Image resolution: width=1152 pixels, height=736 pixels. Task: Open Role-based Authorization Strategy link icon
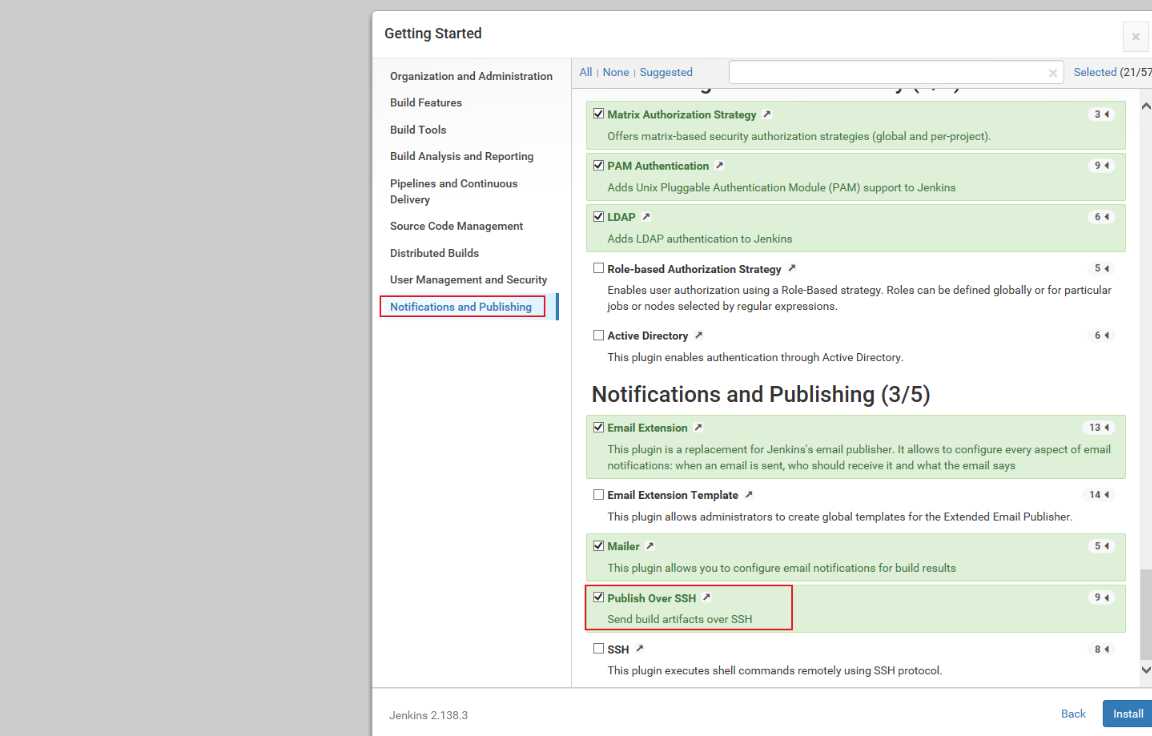[x=791, y=269]
